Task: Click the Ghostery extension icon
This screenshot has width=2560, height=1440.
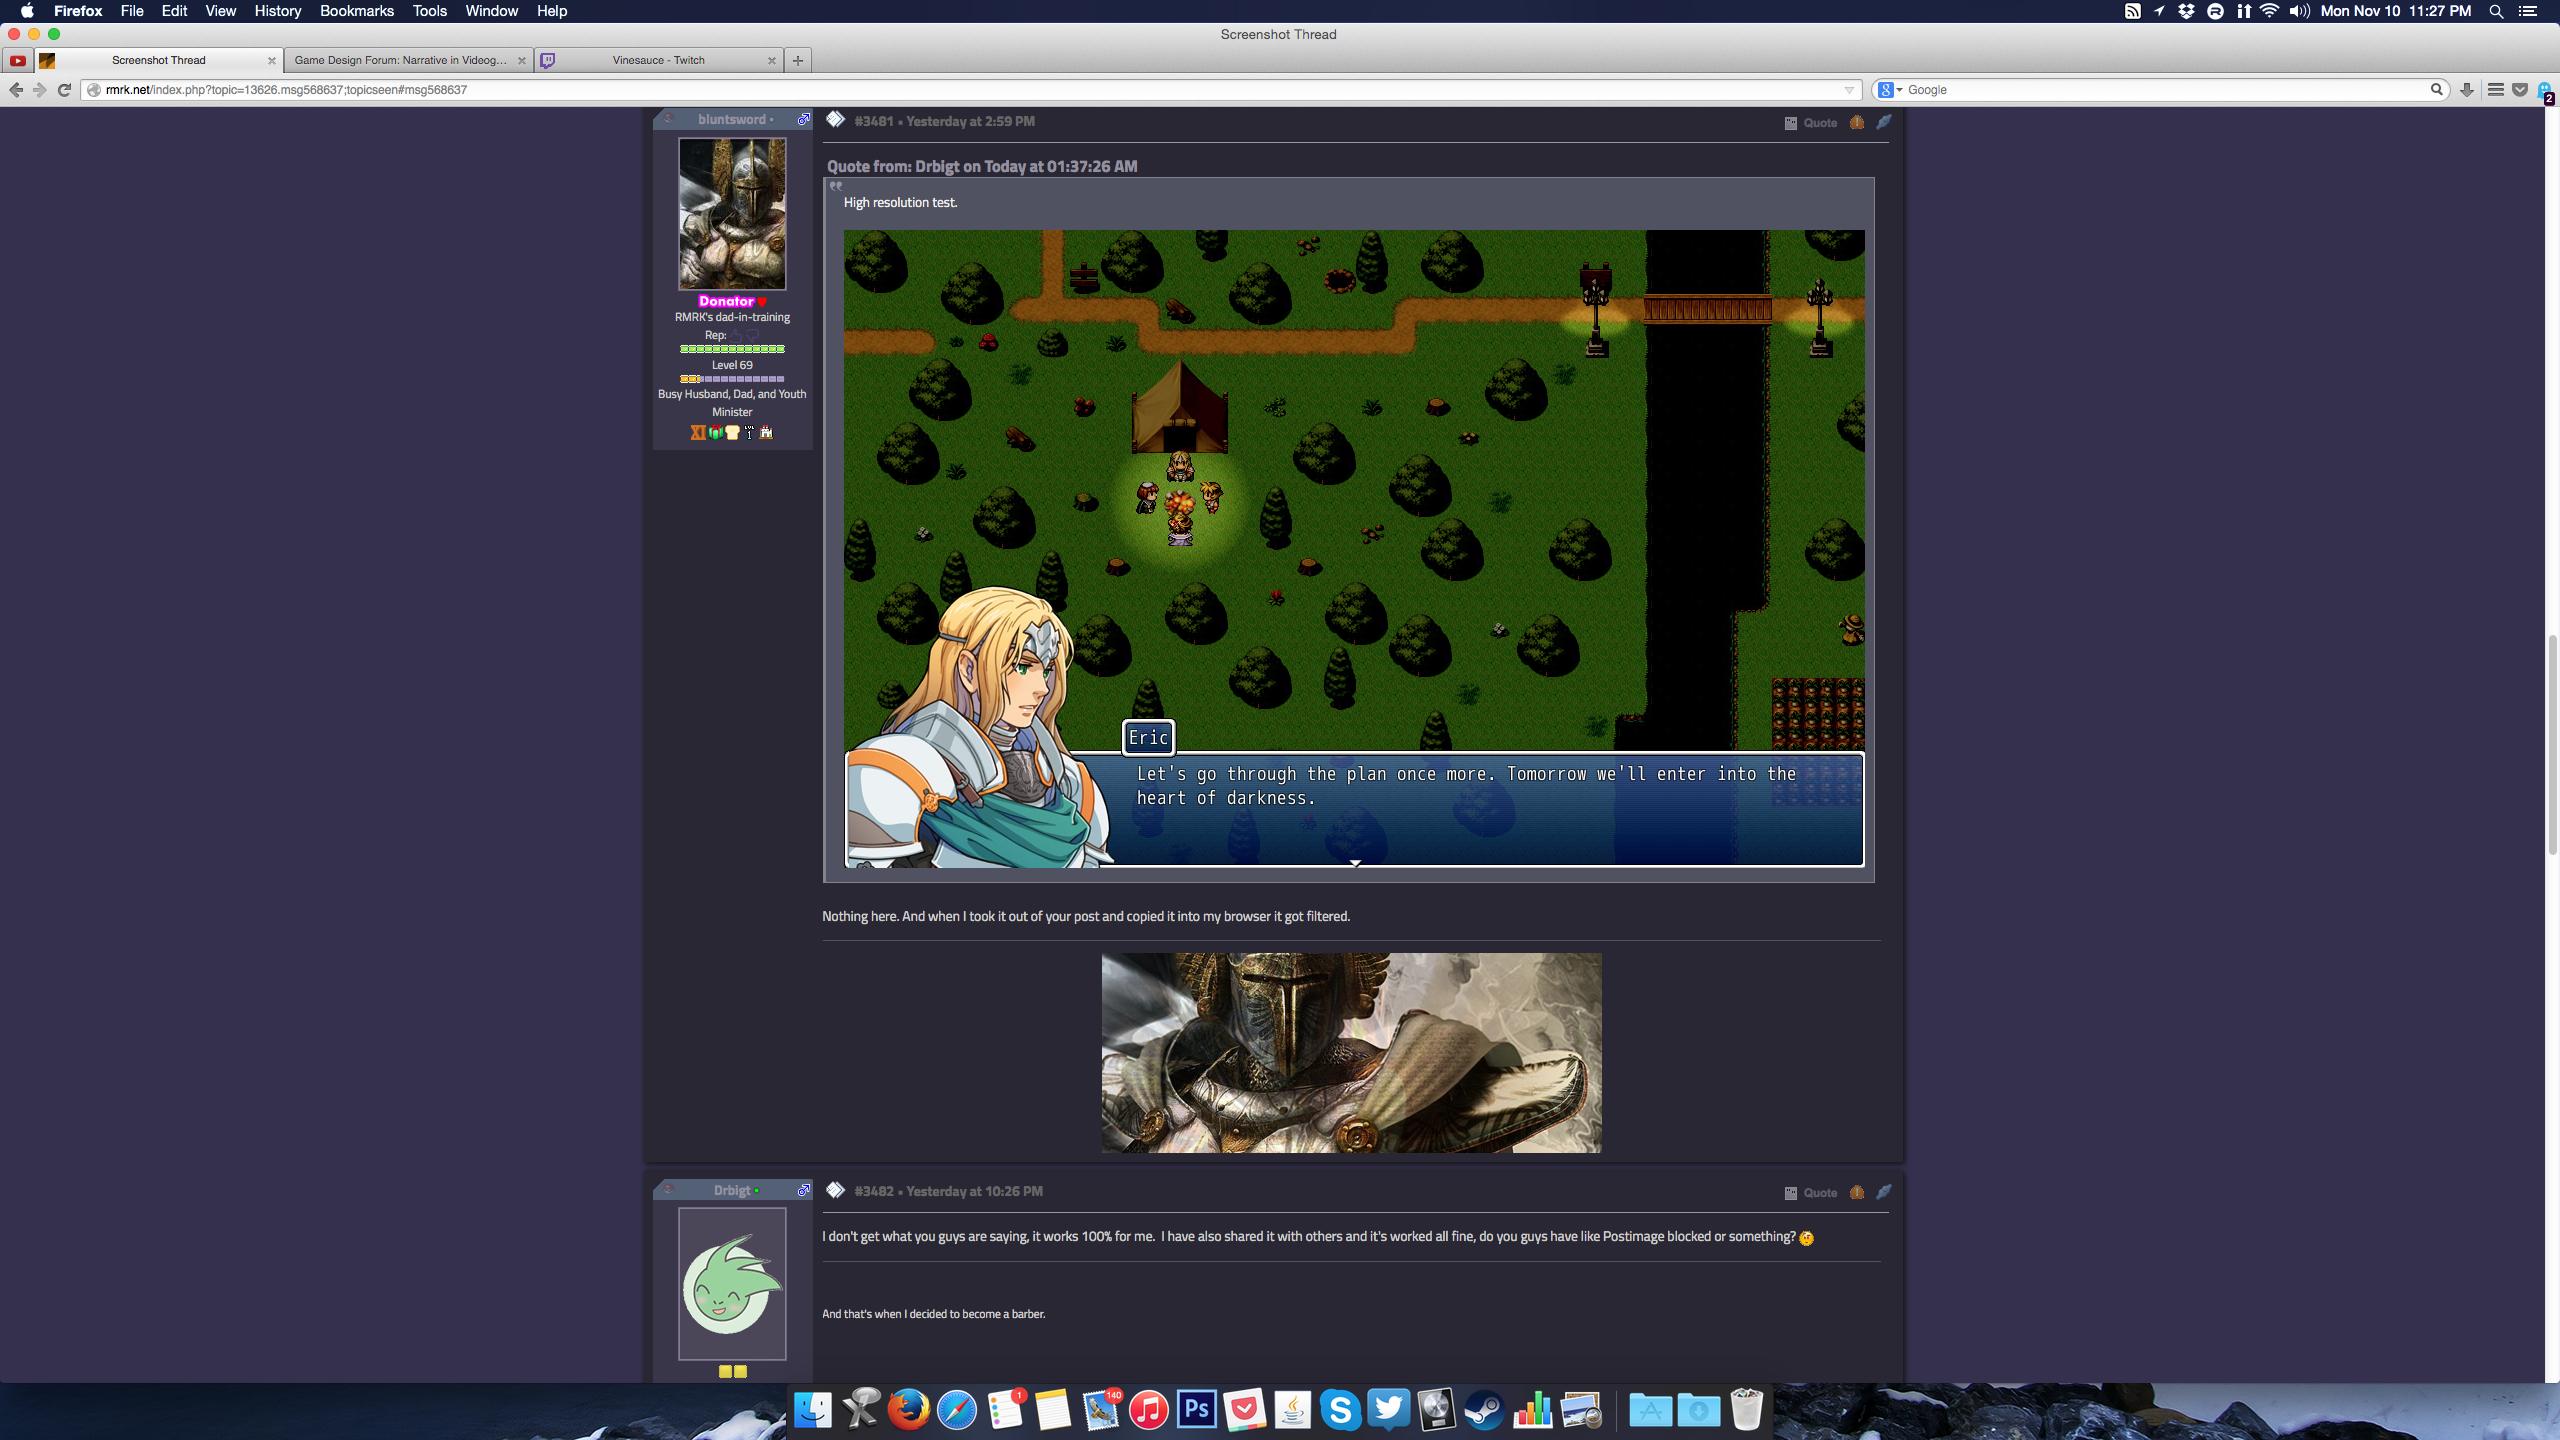Action: (2543, 91)
